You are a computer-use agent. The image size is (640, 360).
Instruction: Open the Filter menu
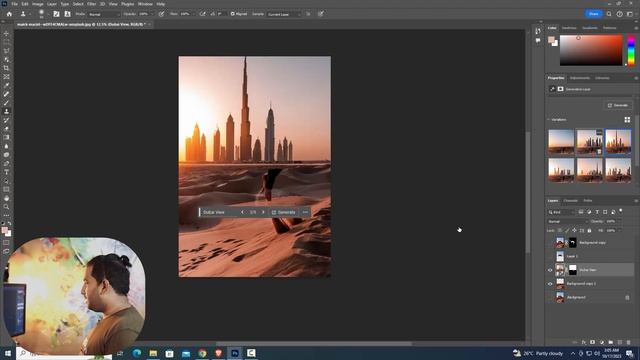[91, 4]
